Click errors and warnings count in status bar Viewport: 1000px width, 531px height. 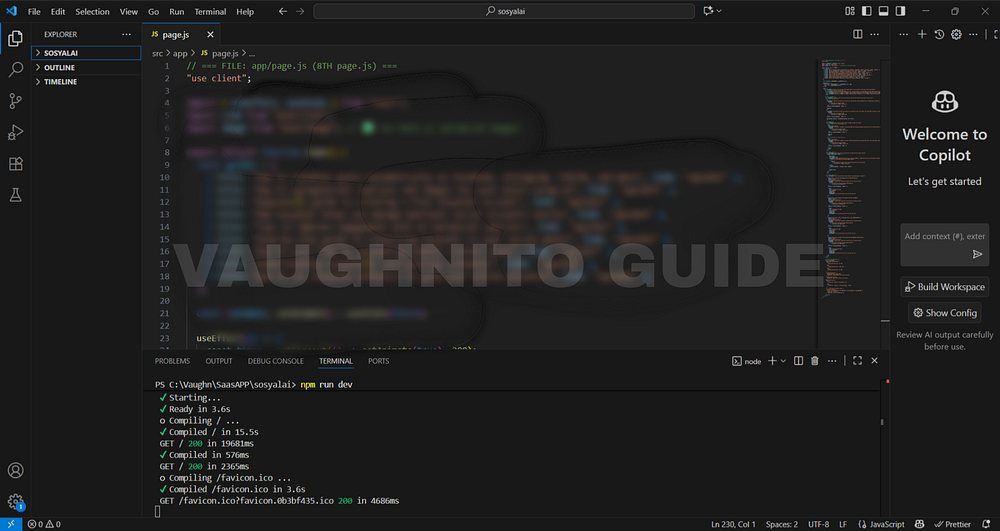point(44,524)
